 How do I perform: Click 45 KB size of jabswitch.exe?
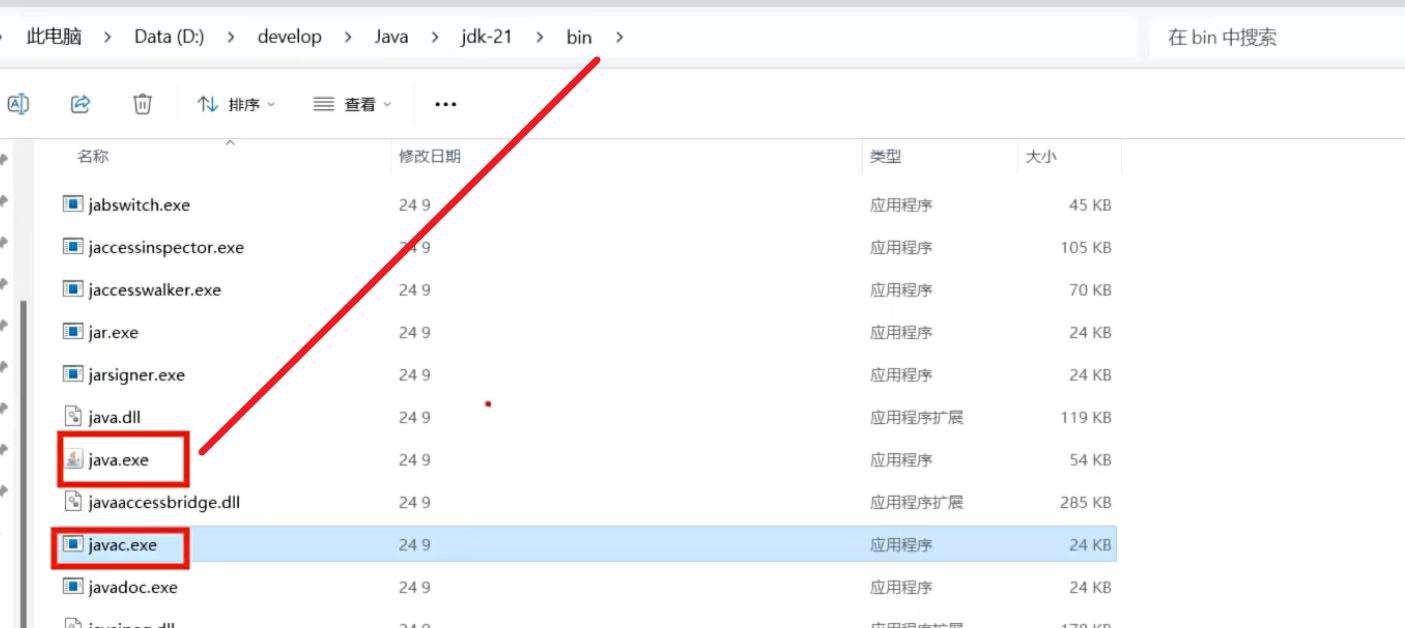point(1090,205)
